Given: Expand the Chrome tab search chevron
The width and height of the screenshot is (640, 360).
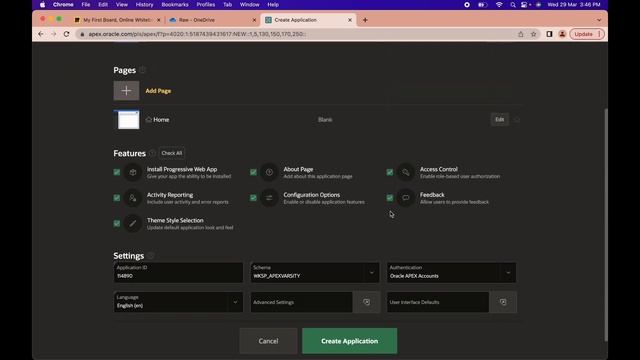Looking at the screenshot, I should 599,20.
